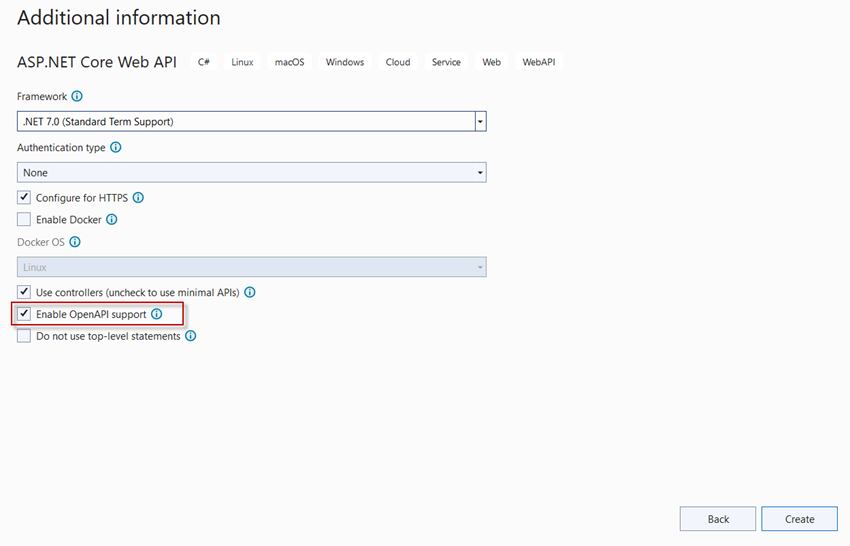Image resolution: width=850 pixels, height=546 pixels.
Task: Click info icon beside Enable OpenAPI support
Action: point(157,314)
